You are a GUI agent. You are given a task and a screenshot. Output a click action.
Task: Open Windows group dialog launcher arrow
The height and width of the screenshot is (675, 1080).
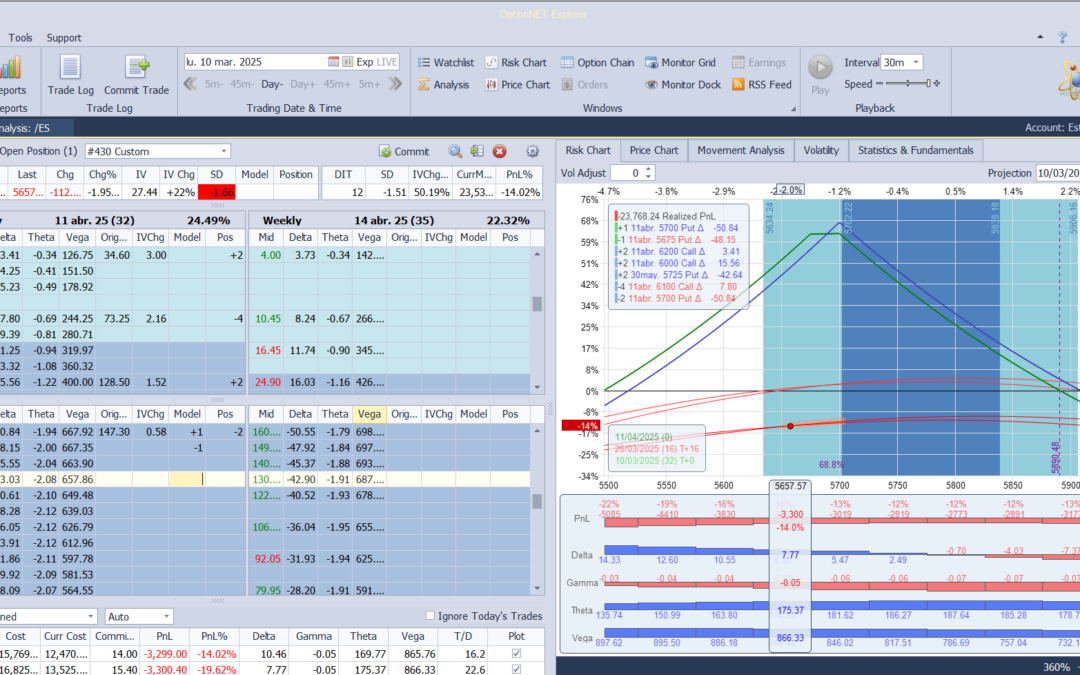coord(793,109)
